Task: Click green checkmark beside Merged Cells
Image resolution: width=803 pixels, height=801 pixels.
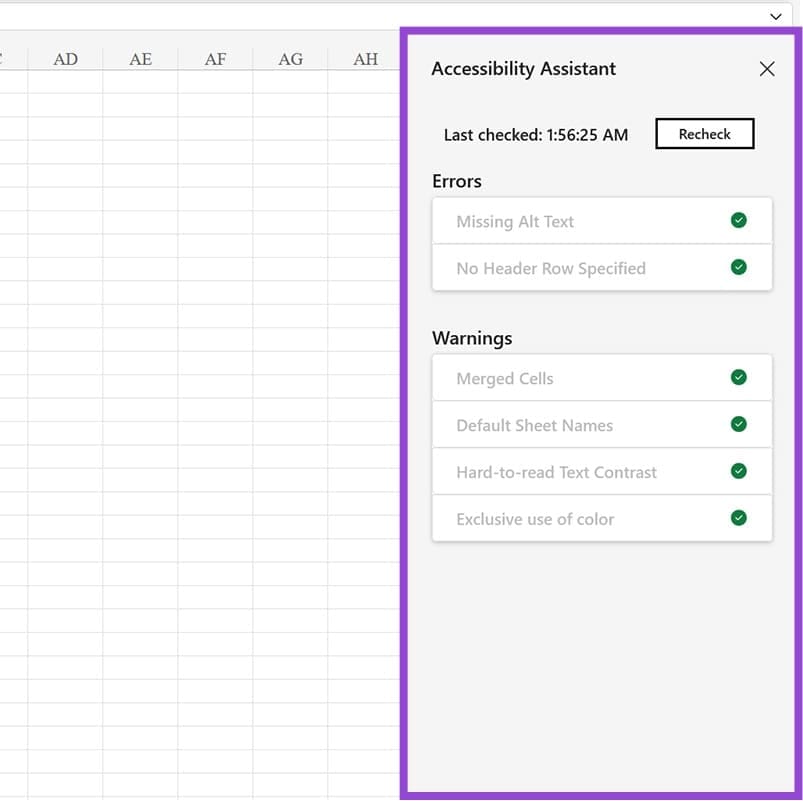Action: click(x=738, y=377)
